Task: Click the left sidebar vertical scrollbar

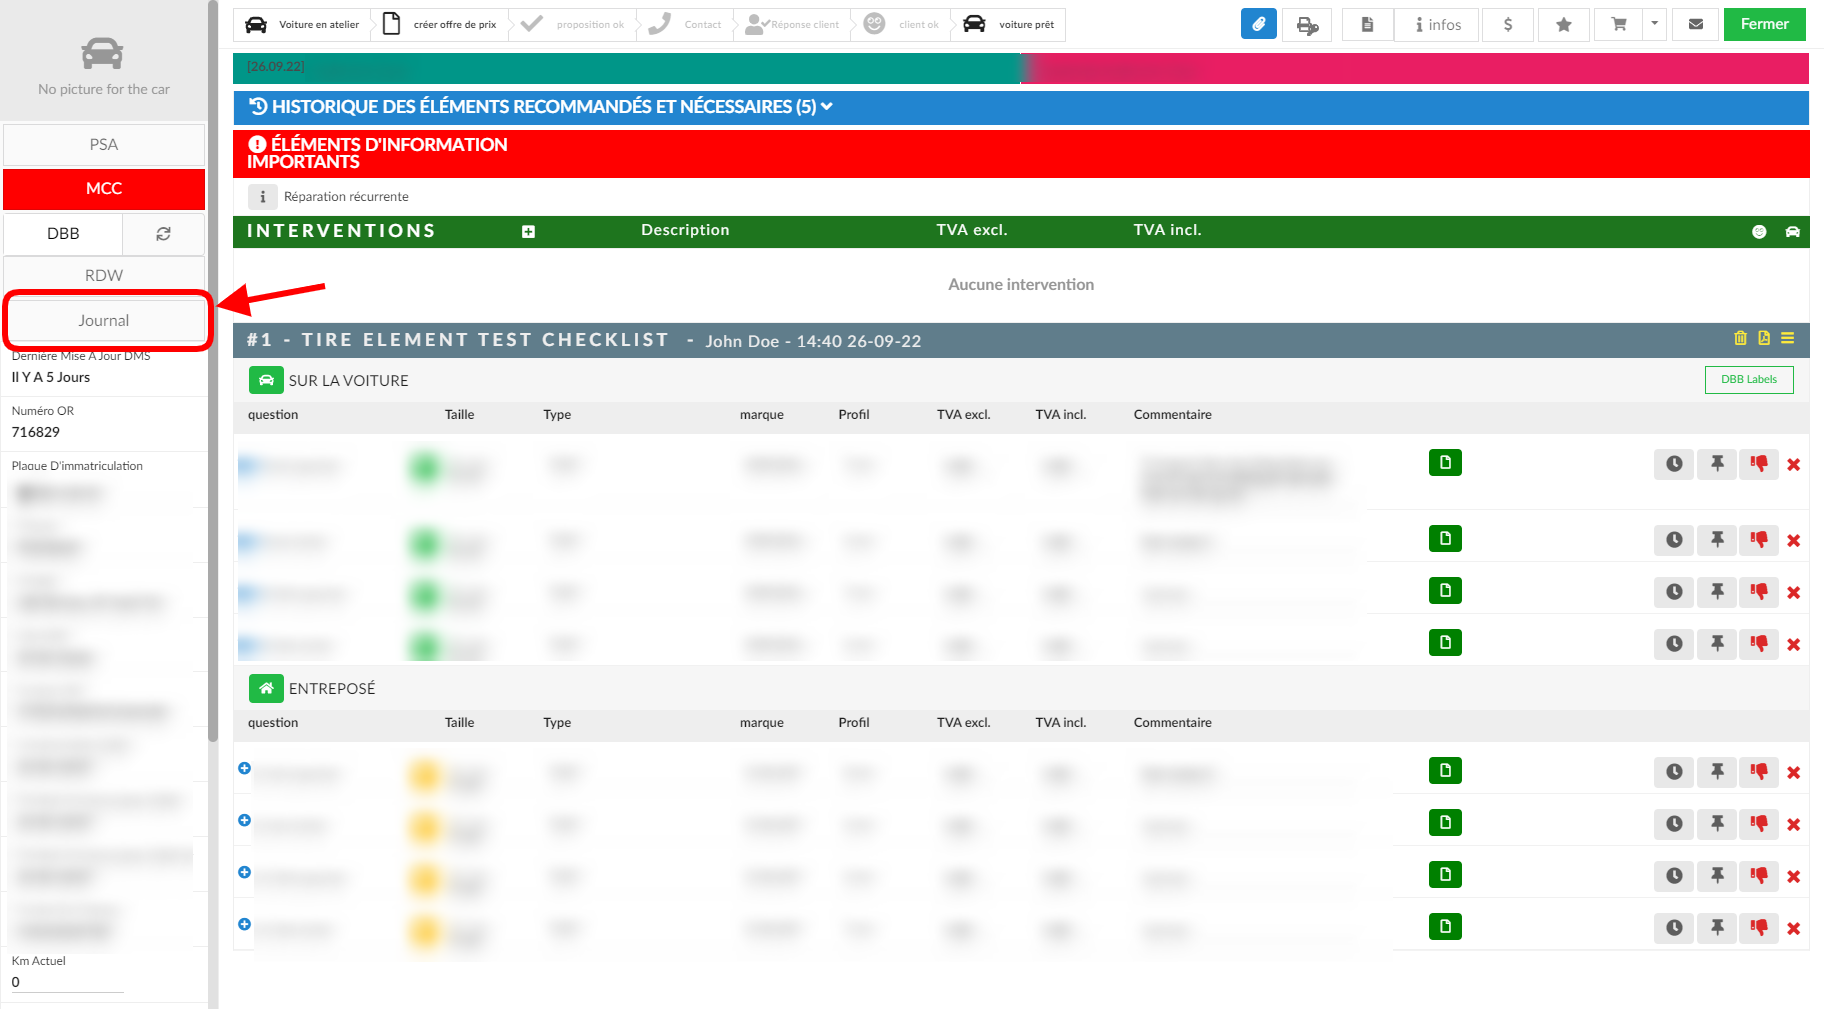Action: (x=212, y=370)
